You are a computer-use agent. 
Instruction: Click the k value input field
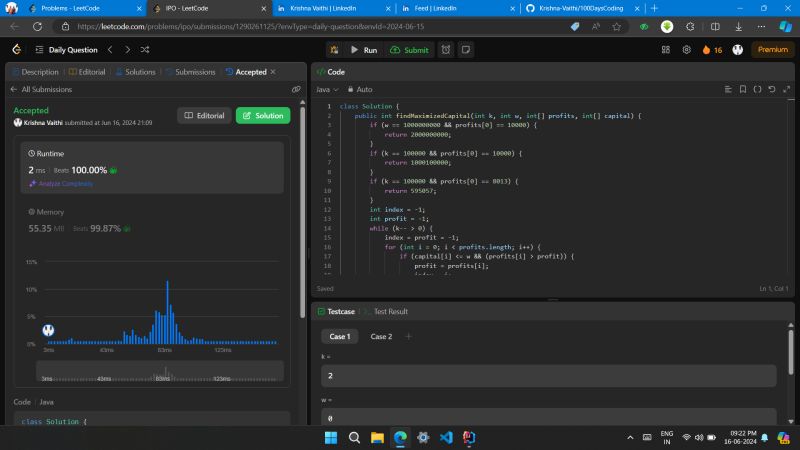tap(548, 375)
